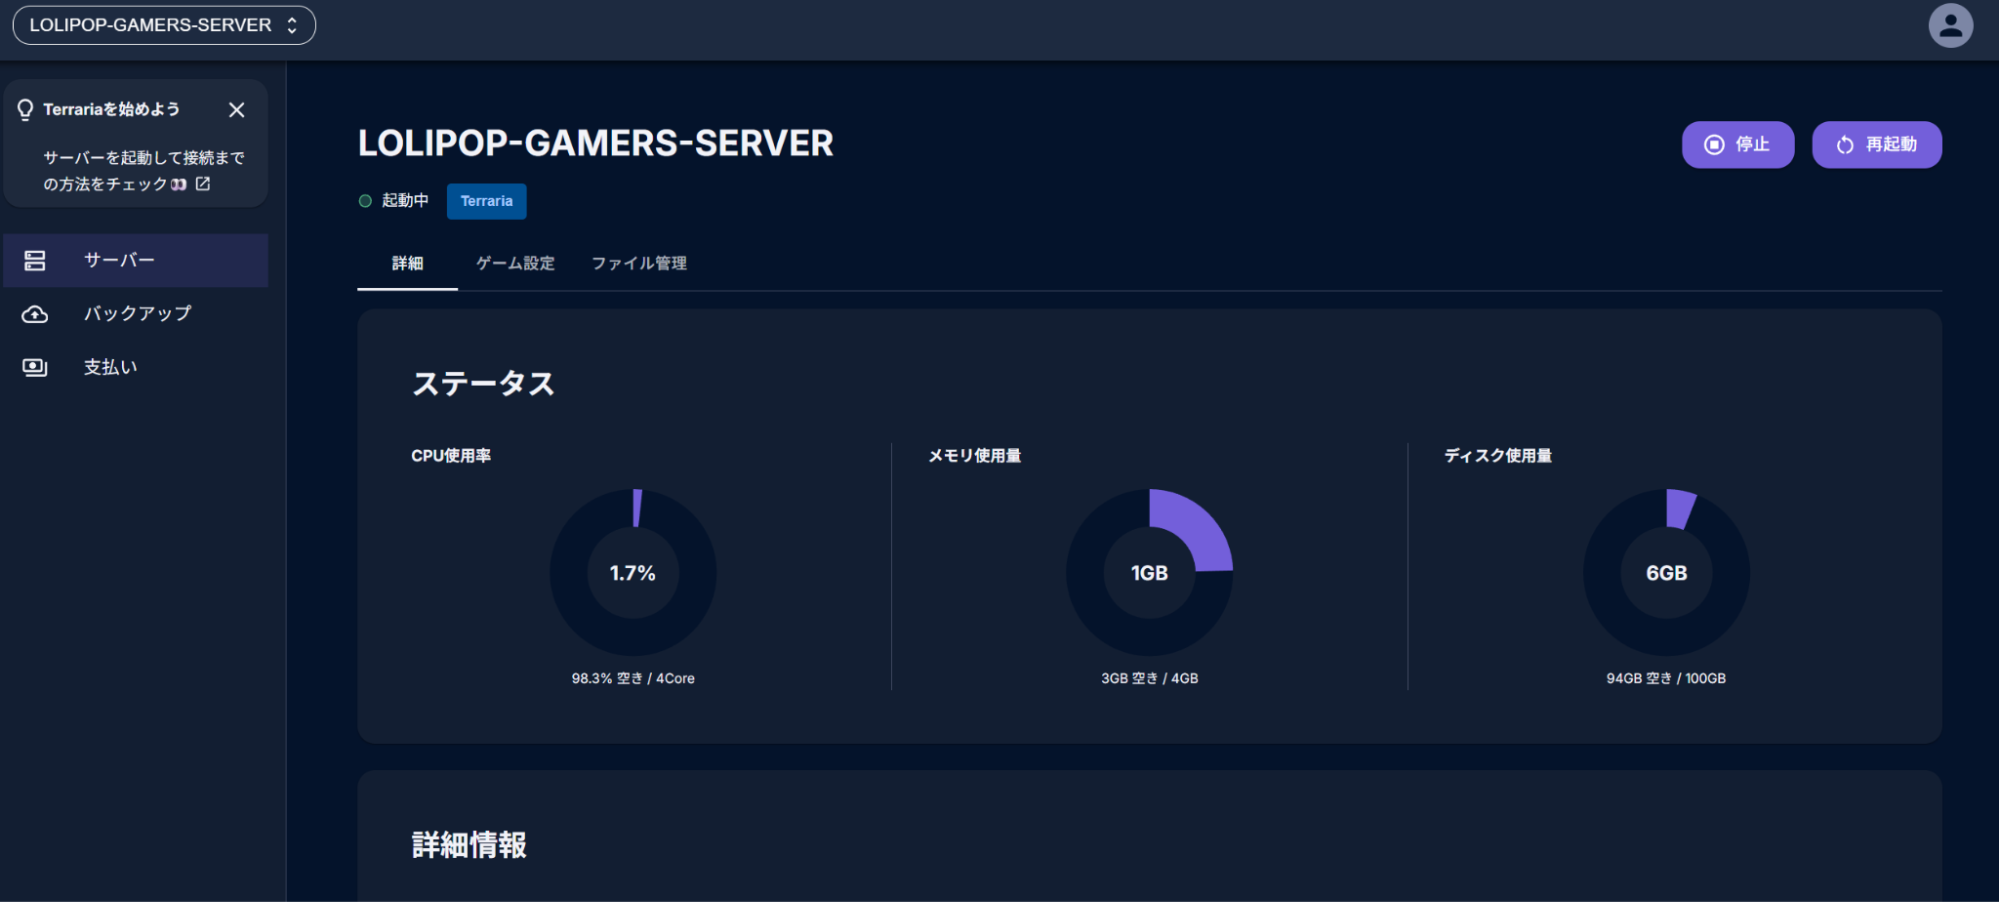Restart the server with 再起動 button
Image resolution: width=1999 pixels, height=902 pixels.
(x=1877, y=145)
